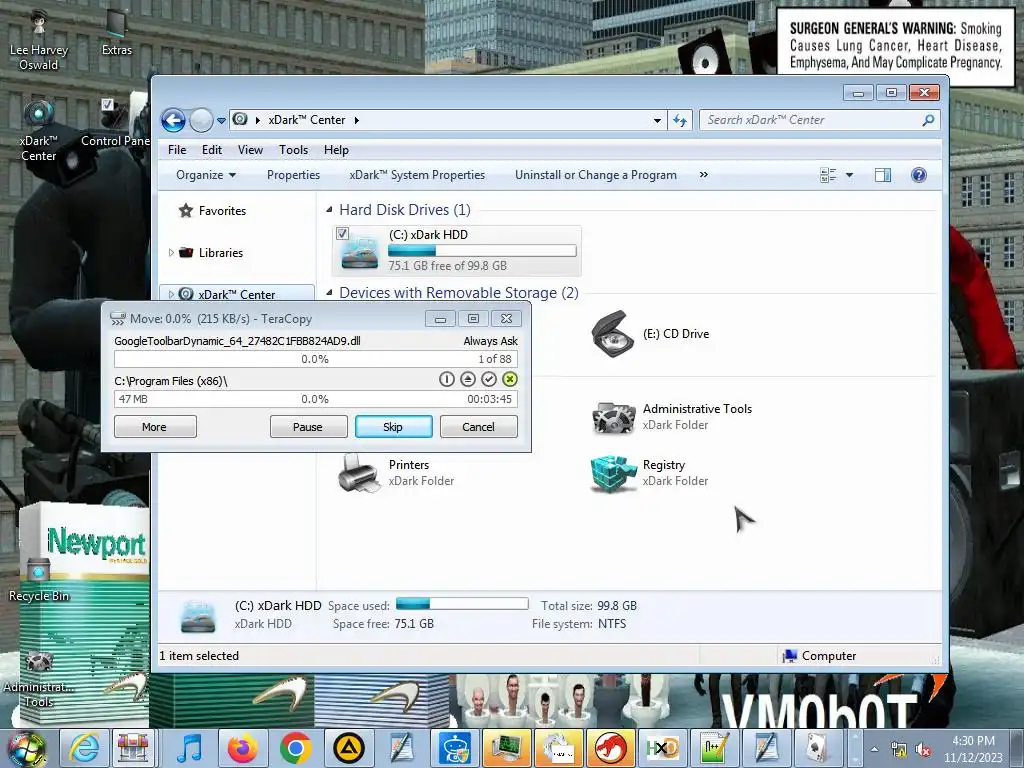This screenshot has height=768, width=1024.
Task: Open the Organize dropdown
Action: coord(206,175)
